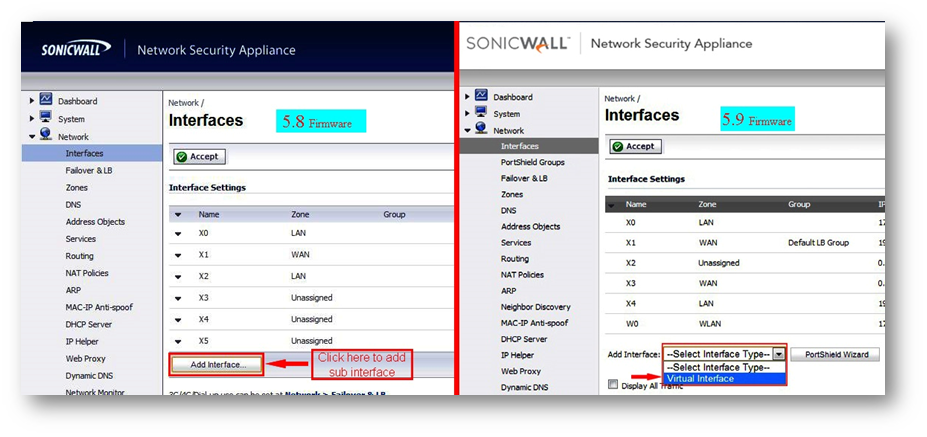Viewport: 927px width, 437px height.
Task: Click the System monitor icon in 5.8 panel
Action: [46, 117]
